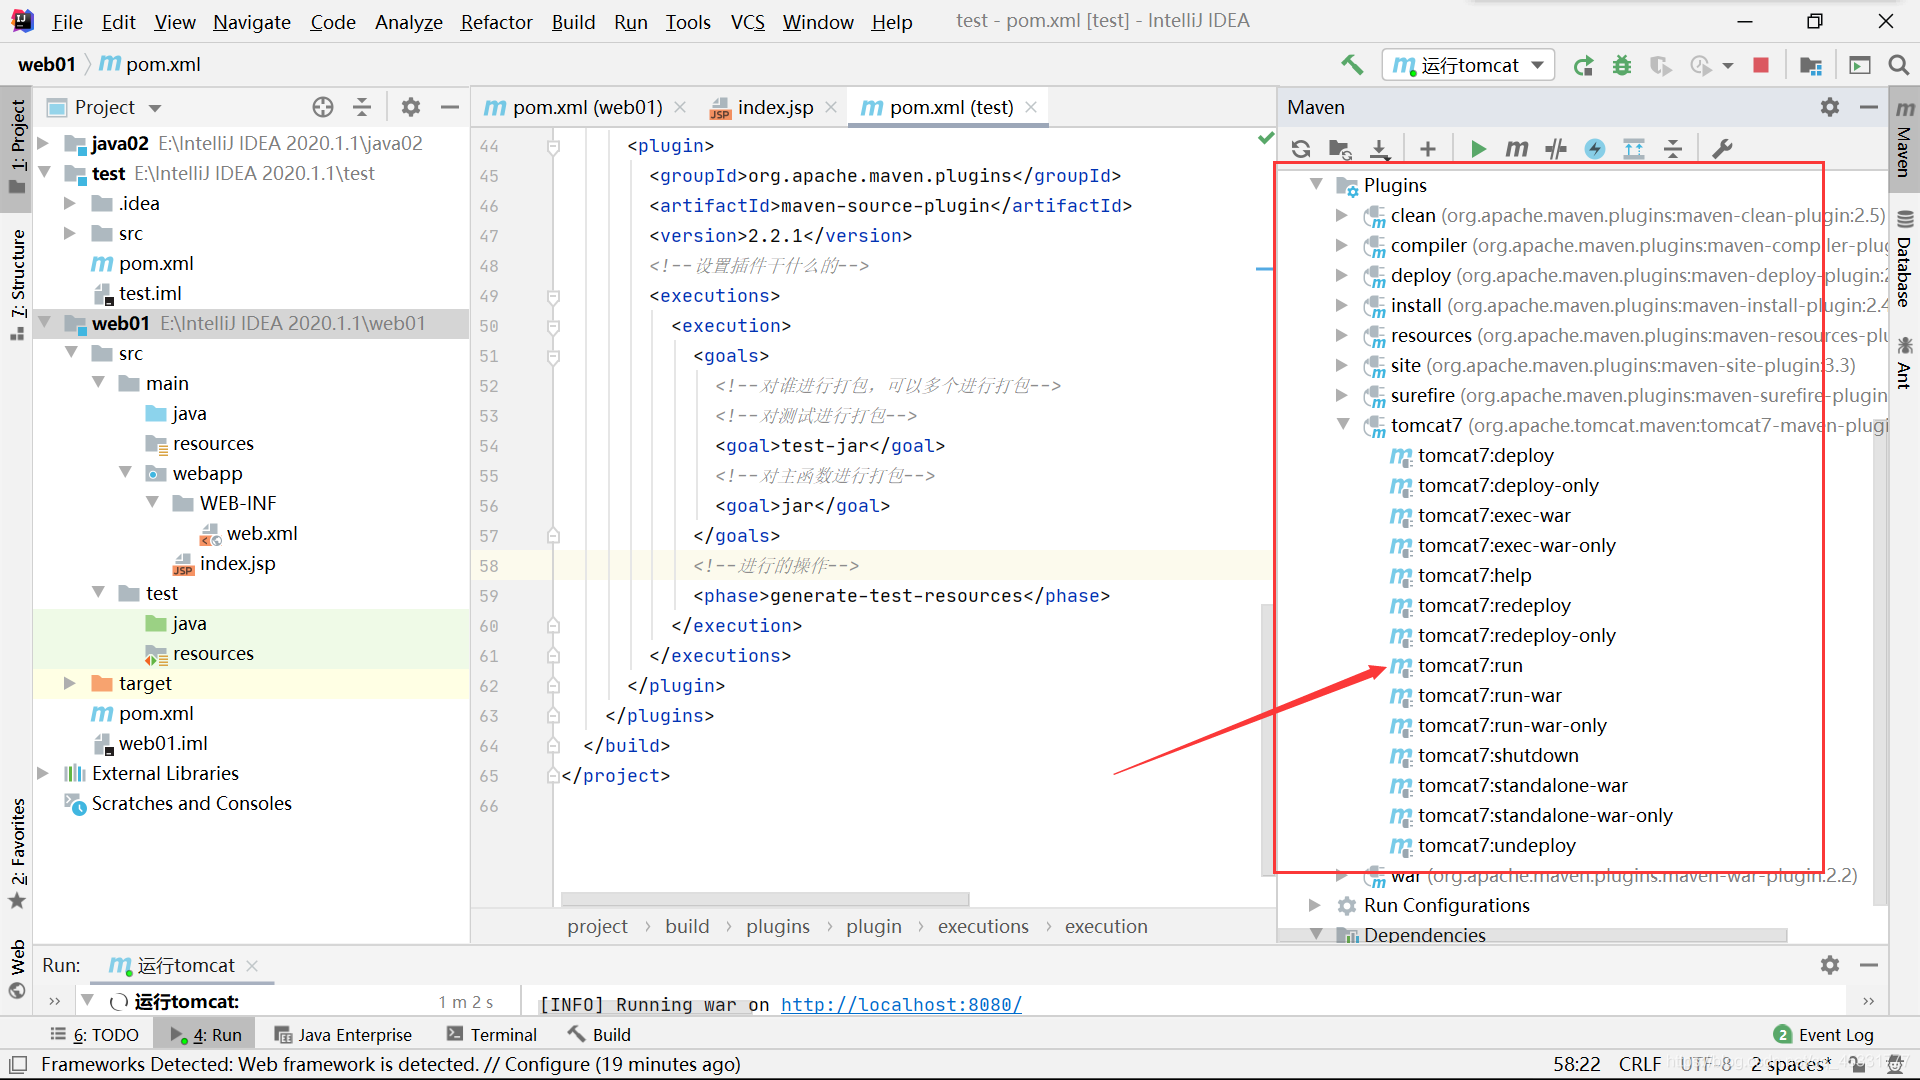Image resolution: width=1920 pixels, height=1080 pixels.
Task: Expand the target folder in project tree
Action: (x=70, y=683)
